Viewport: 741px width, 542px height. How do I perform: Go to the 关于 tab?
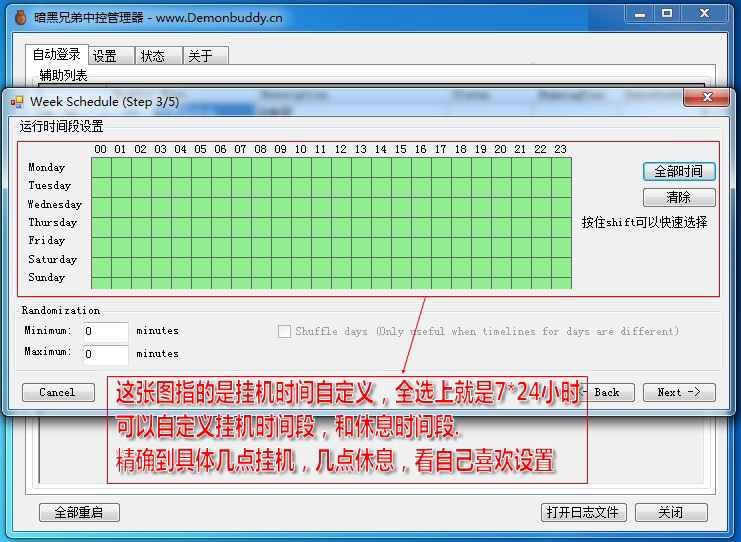pos(201,56)
